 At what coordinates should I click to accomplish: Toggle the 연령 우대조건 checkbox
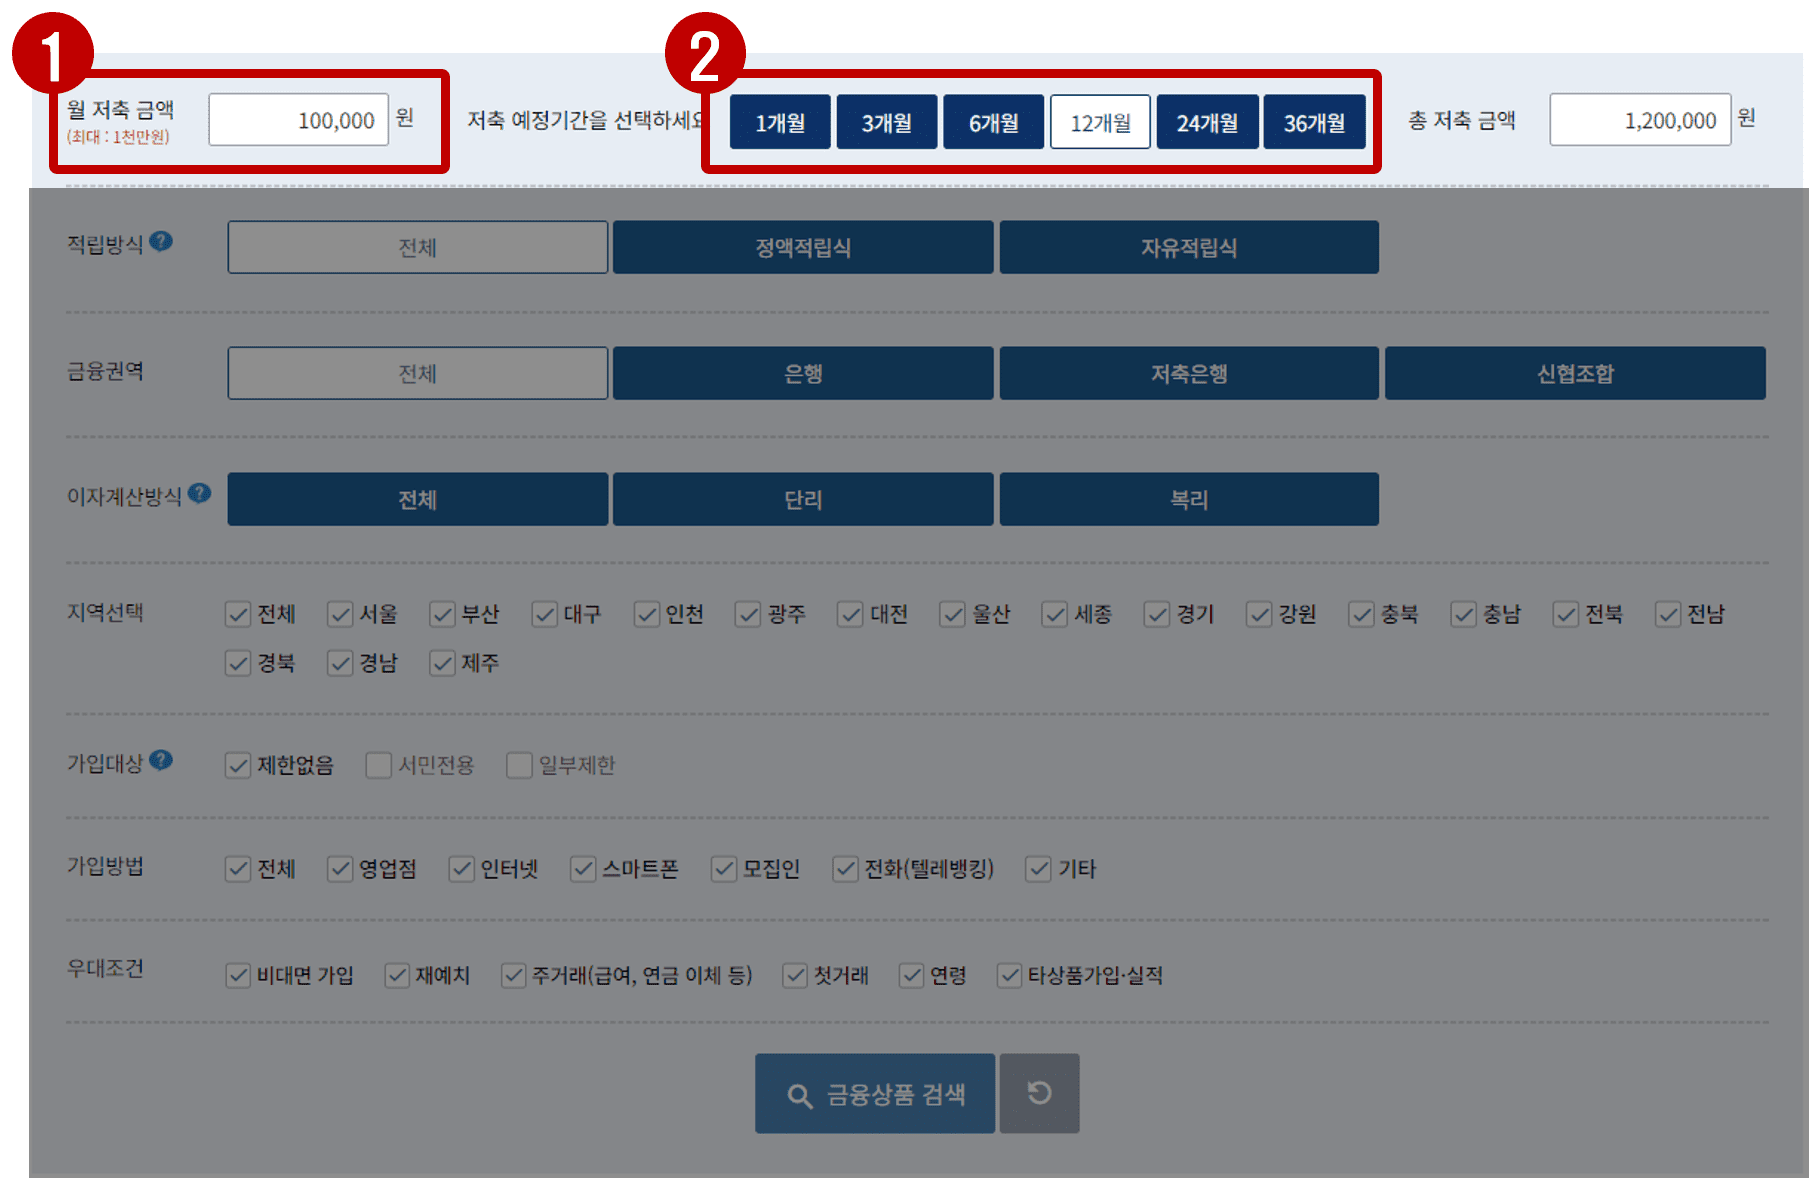click(x=911, y=975)
